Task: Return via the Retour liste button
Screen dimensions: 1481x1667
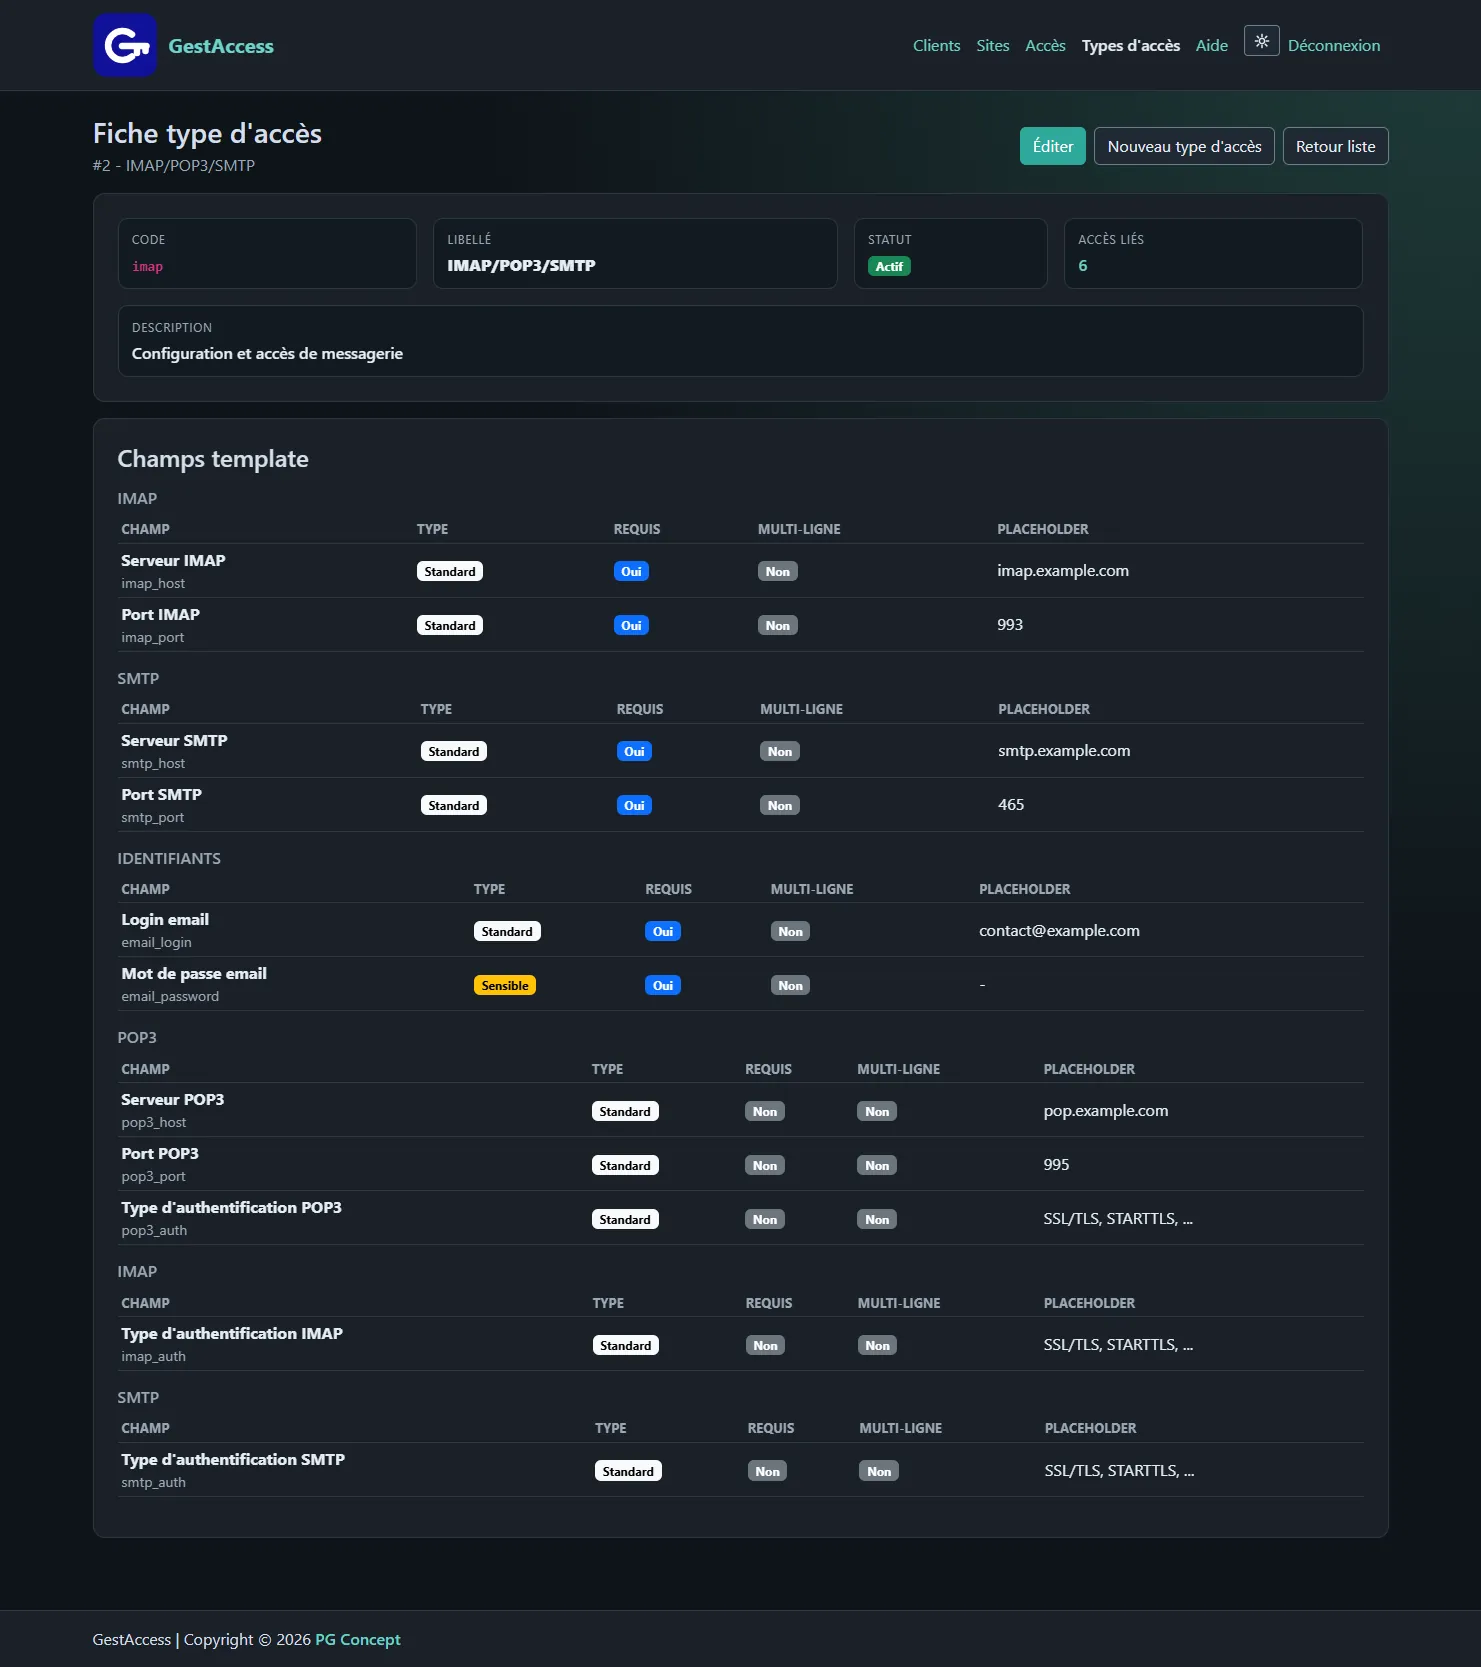Action: pyautogui.click(x=1335, y=146)
